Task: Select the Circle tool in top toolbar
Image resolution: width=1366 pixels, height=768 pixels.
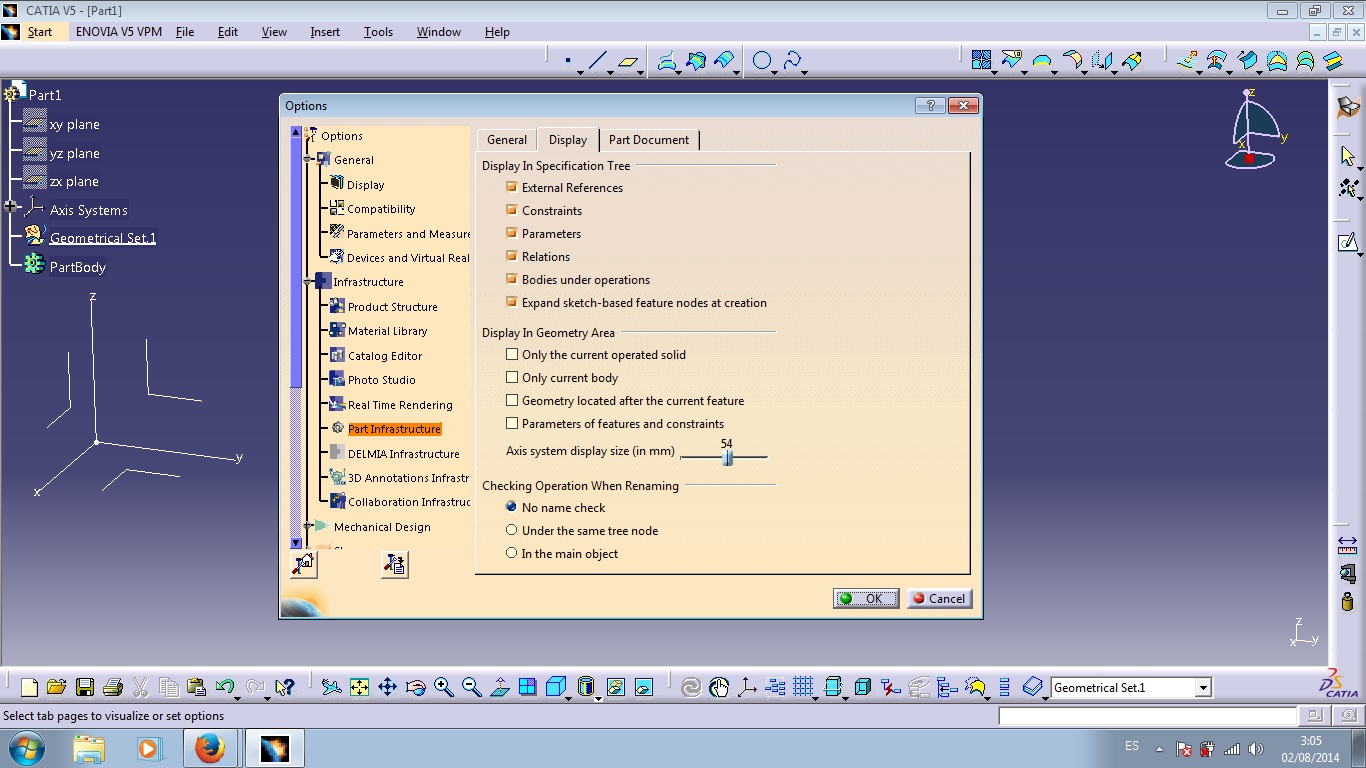Action: [761, 62]
